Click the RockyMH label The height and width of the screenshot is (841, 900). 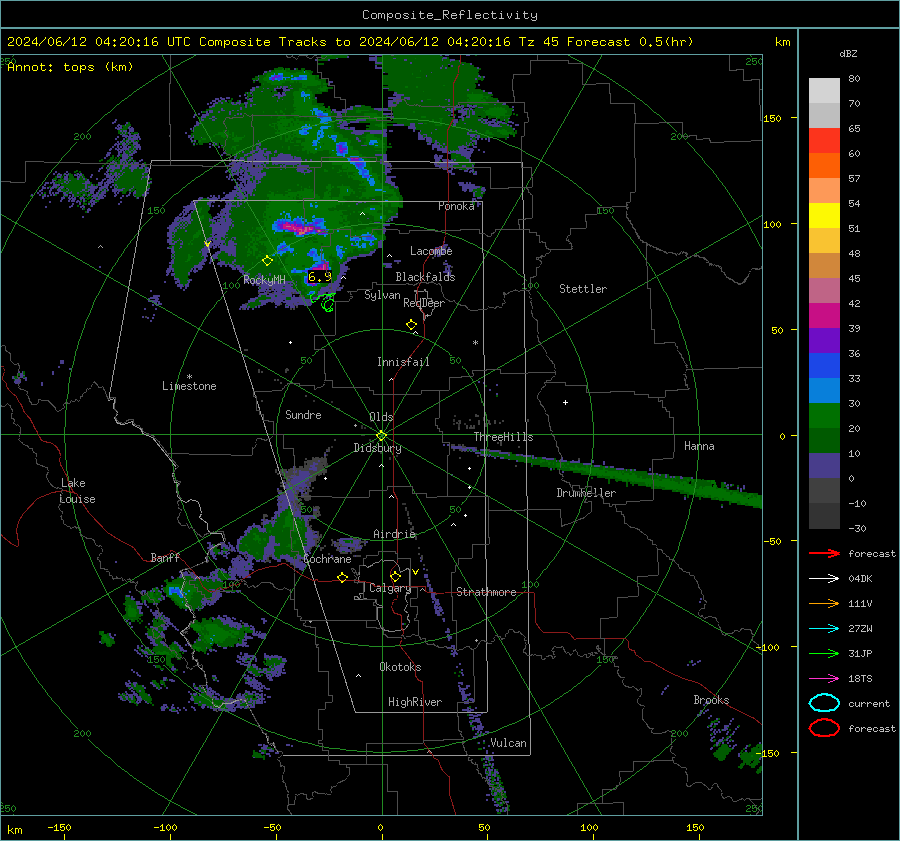[x=264, y=280]
